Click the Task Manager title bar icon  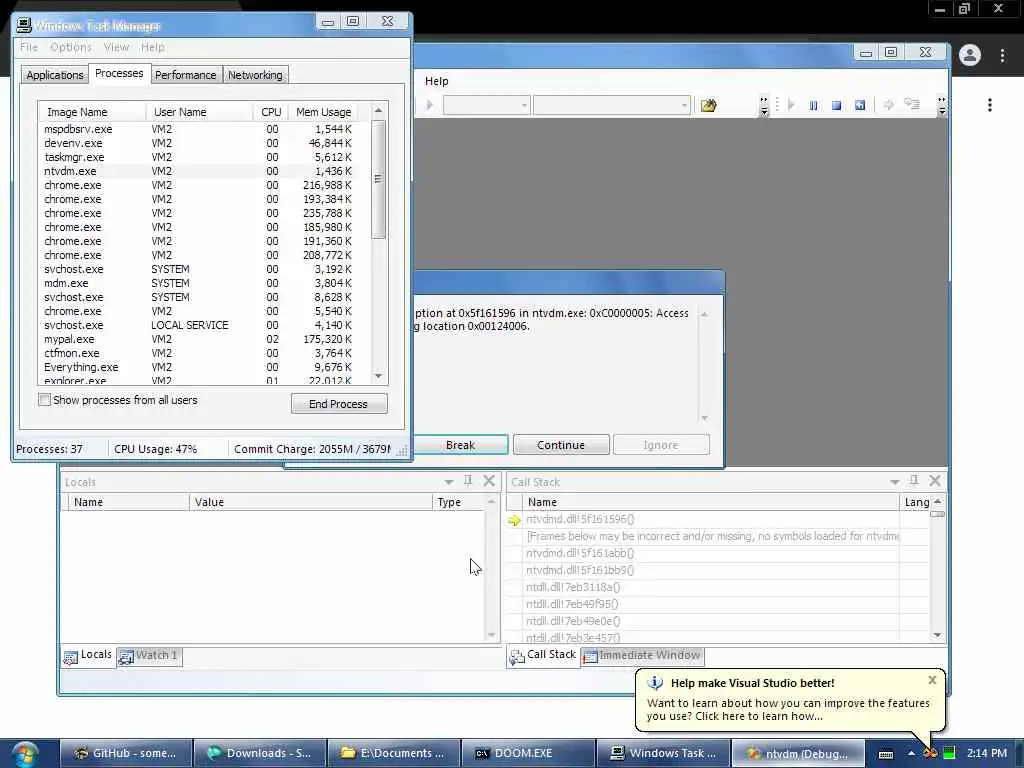coord(24,25)
